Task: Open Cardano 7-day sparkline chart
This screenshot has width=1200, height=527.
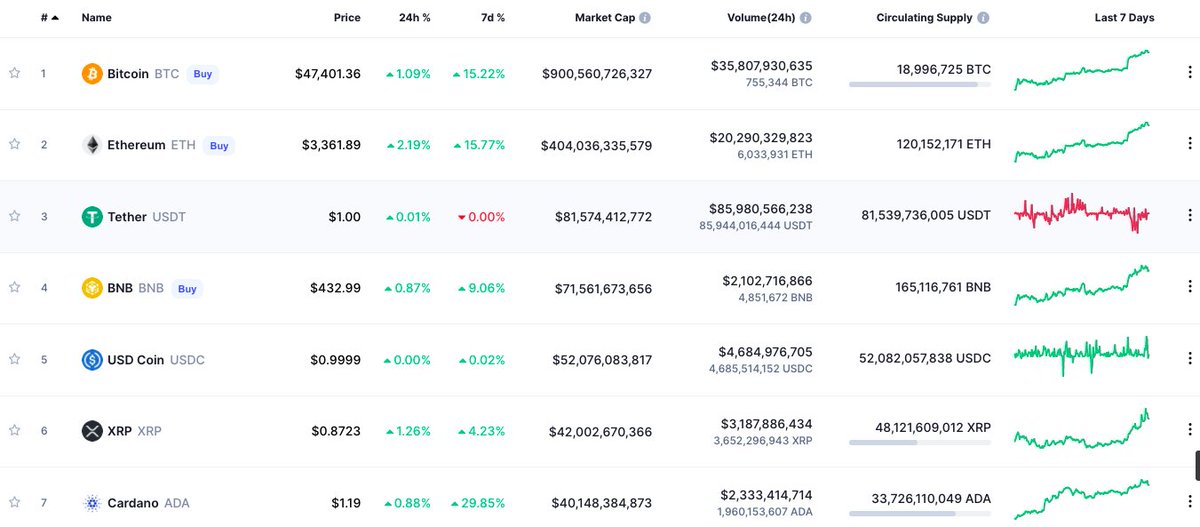Action: [1082, 498]
